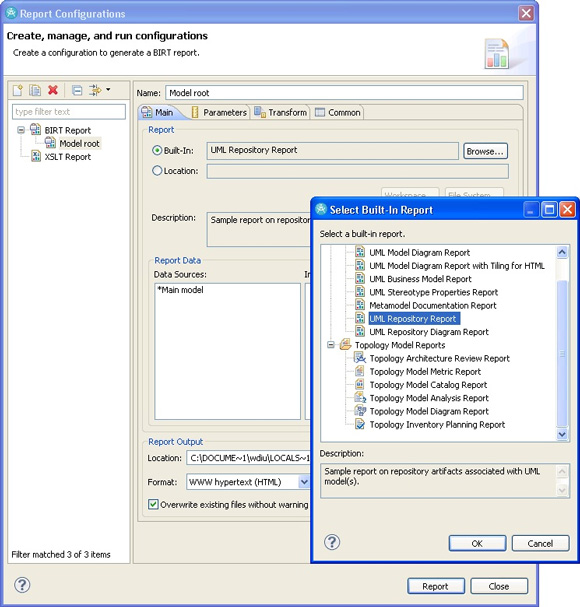
Task: Select the Location radio button
Action: [x=157, y=170]
